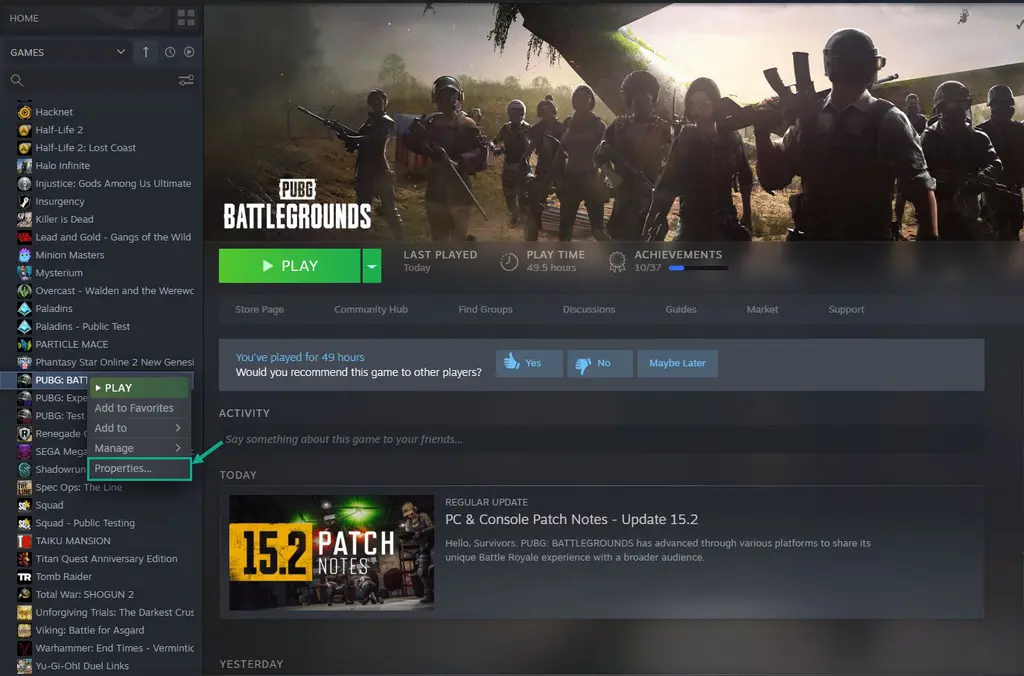
Task: Click the library search magnifier icon
Action: pyautogui.click(x=17, y=80)
